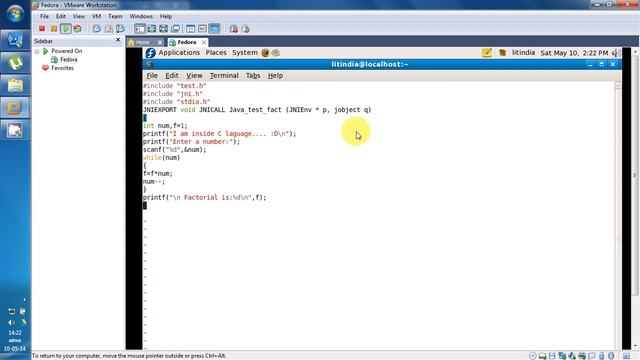Launch Firefox from the Fedora panel
The height and width of the screenshot is (360, 640).
(x=265, y=53)
